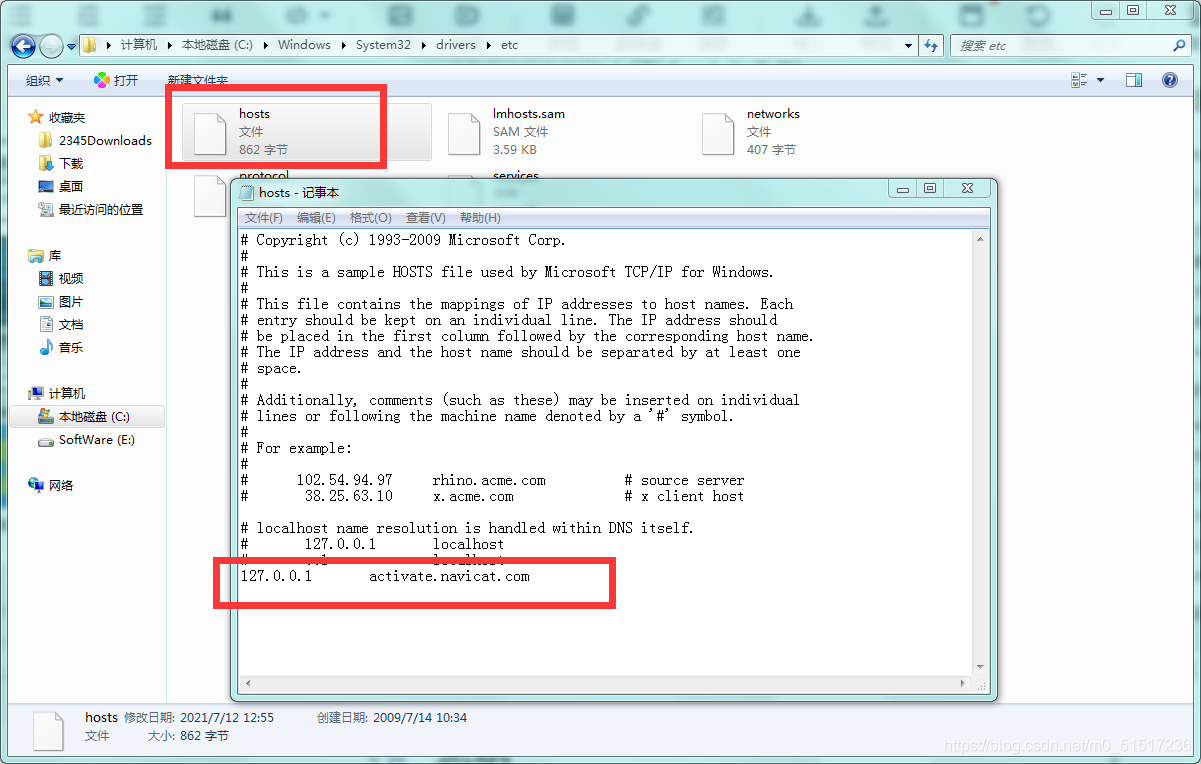
Task: Click the refresh button next to address bar
Action: pos(931,46)
